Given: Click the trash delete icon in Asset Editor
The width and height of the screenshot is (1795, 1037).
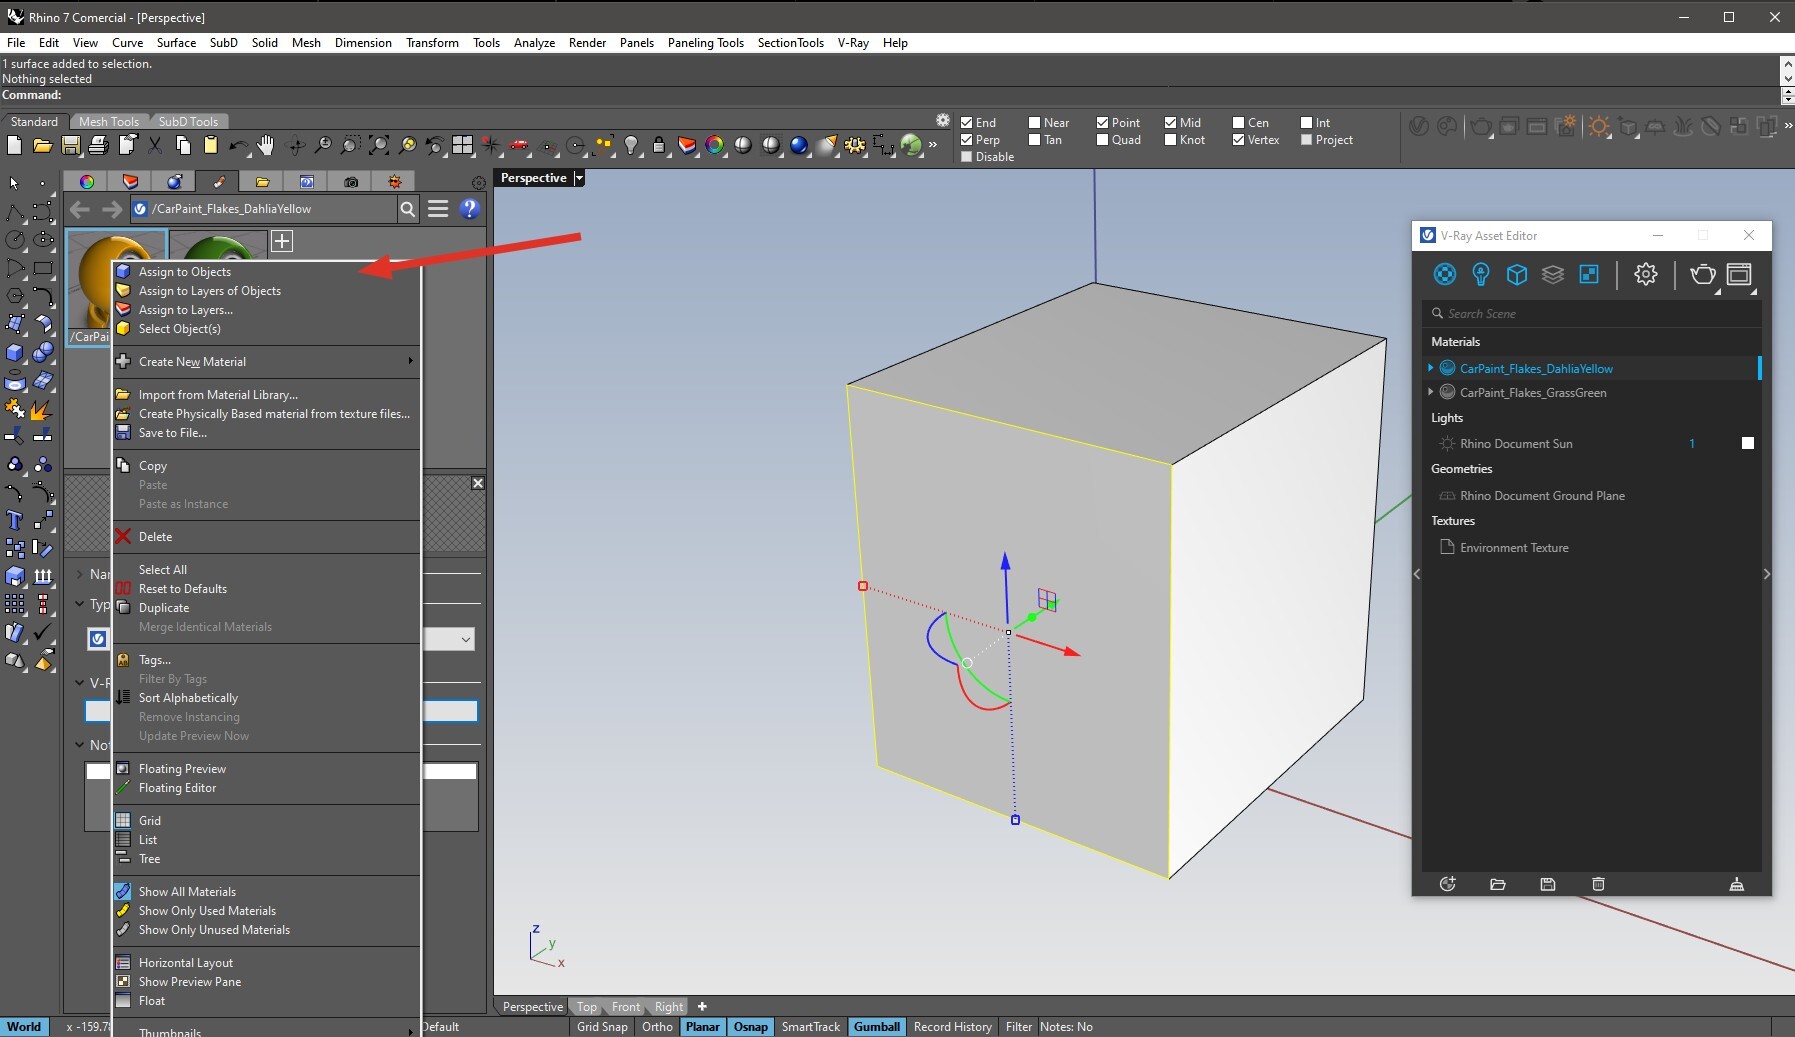Looking at the screenshot, I should coord(1598,884).
